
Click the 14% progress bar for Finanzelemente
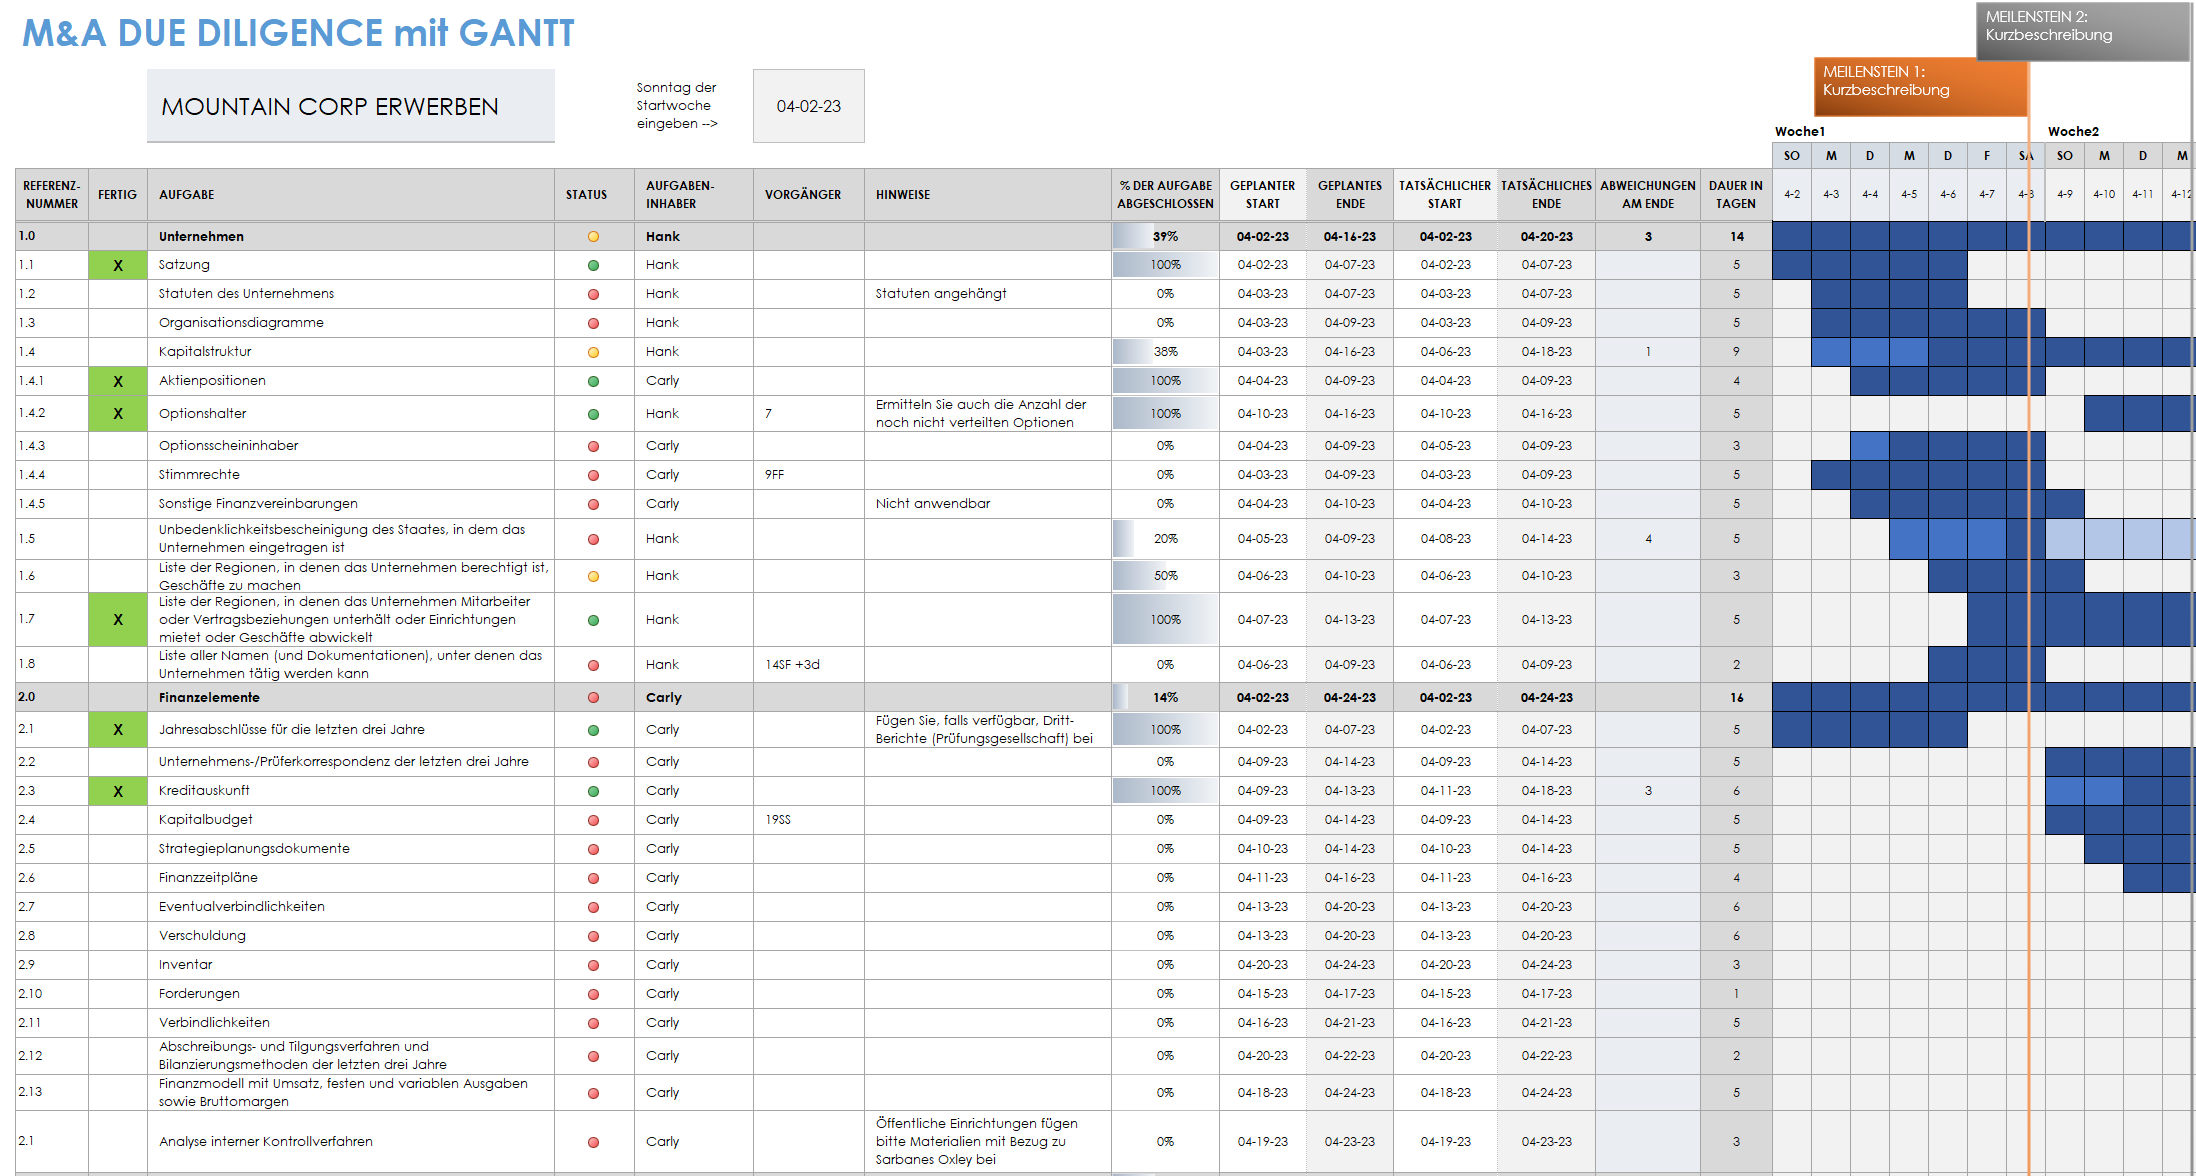[1165, 698]
